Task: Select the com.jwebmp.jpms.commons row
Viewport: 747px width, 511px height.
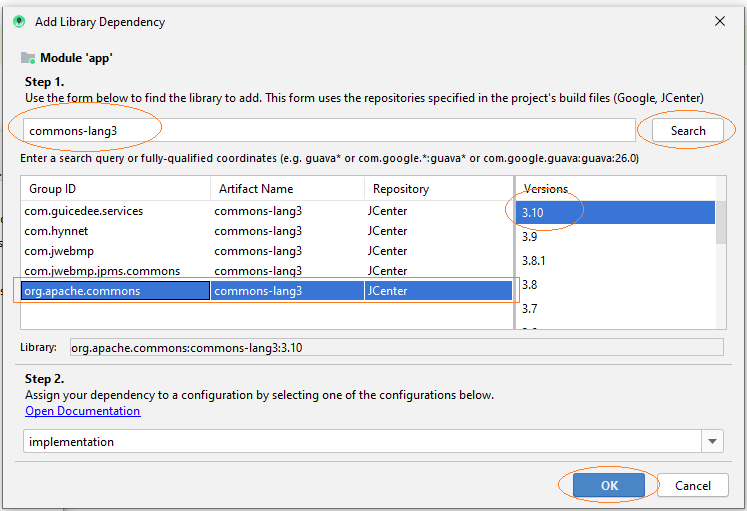Action: coord(266,271)
